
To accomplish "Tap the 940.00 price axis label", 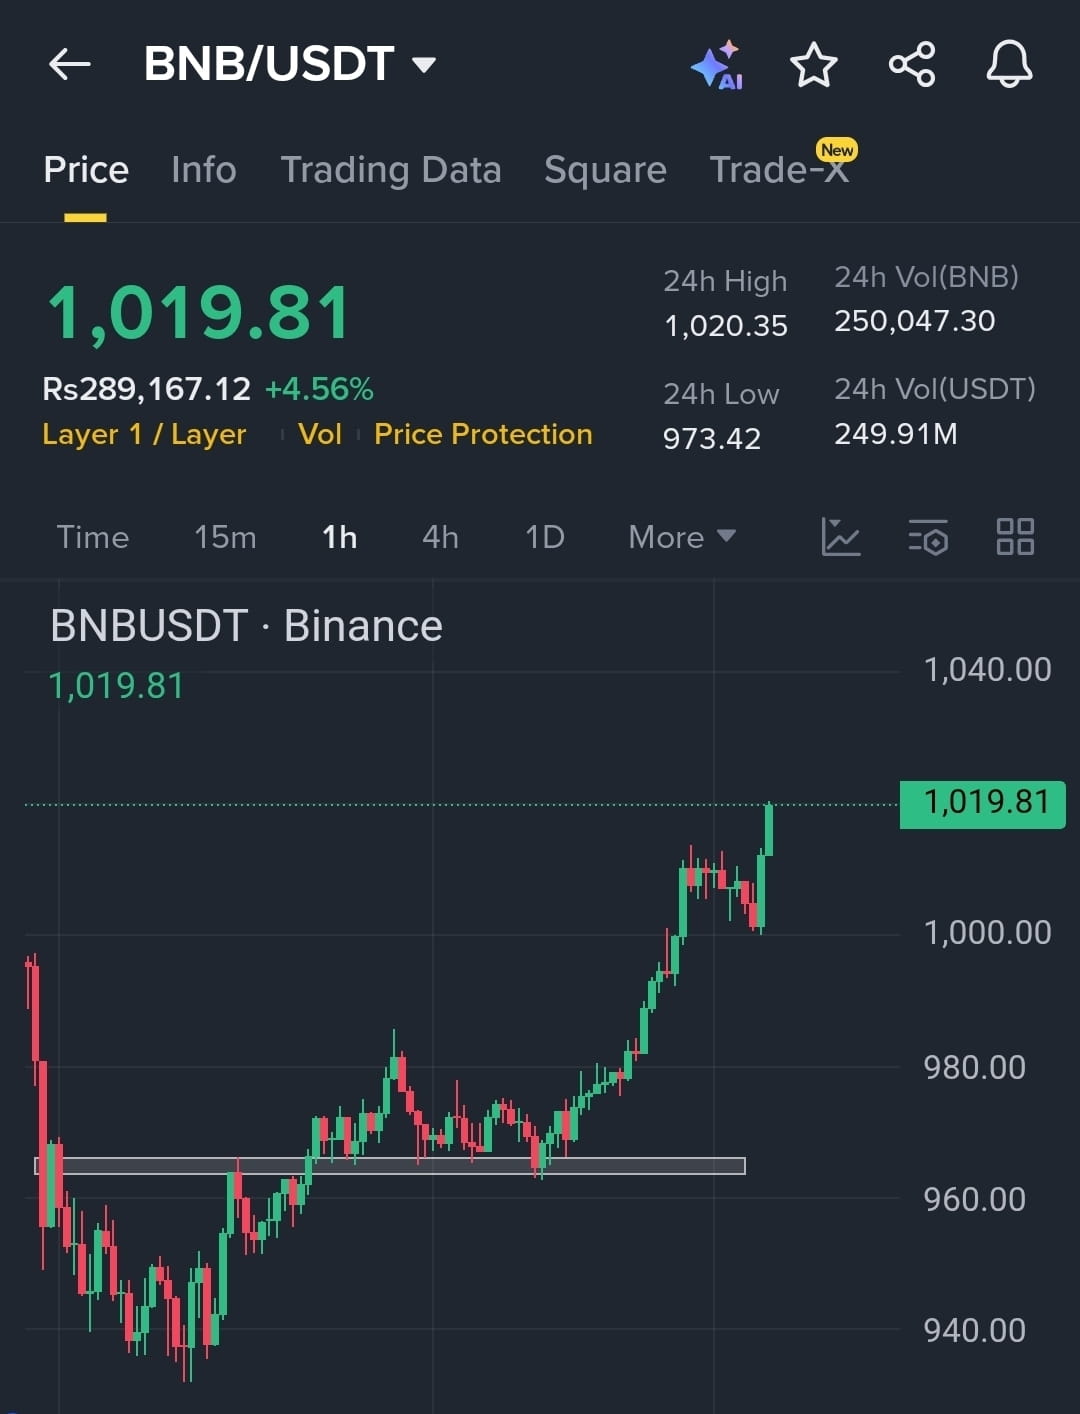I will [975, 1331].
